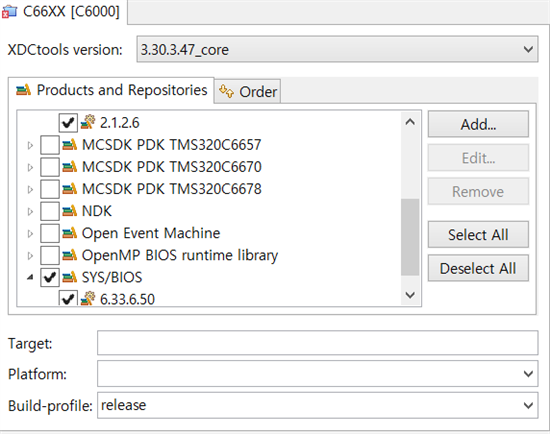This screenshot has width=550, height=434.
Task: Click the Products and Repositories tab icon
Action: 24,91
